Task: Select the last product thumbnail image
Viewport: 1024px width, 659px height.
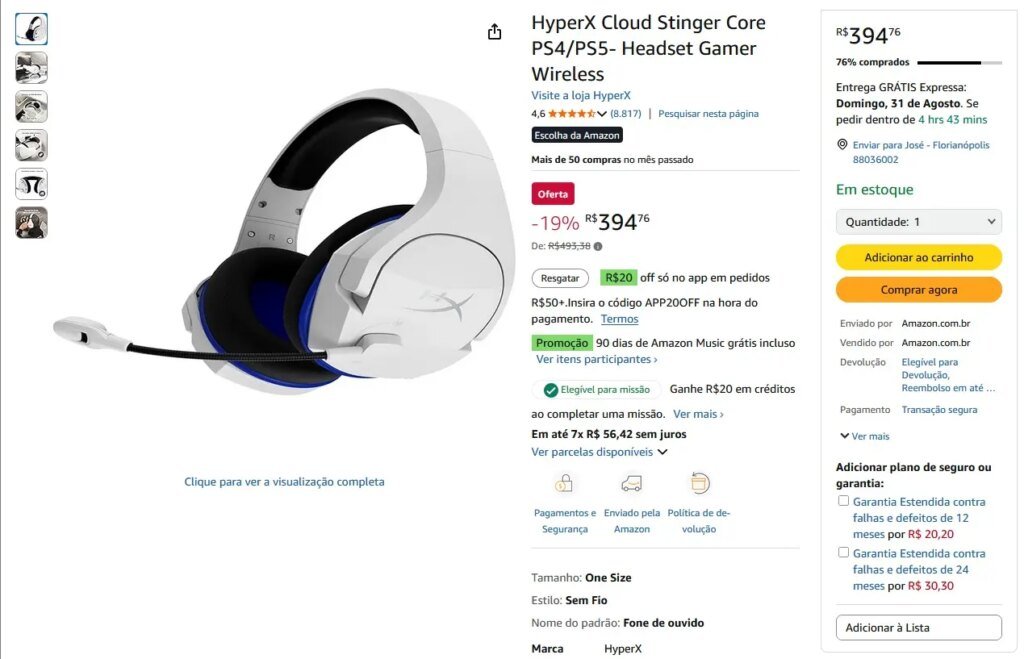Action: pos(31,223)
